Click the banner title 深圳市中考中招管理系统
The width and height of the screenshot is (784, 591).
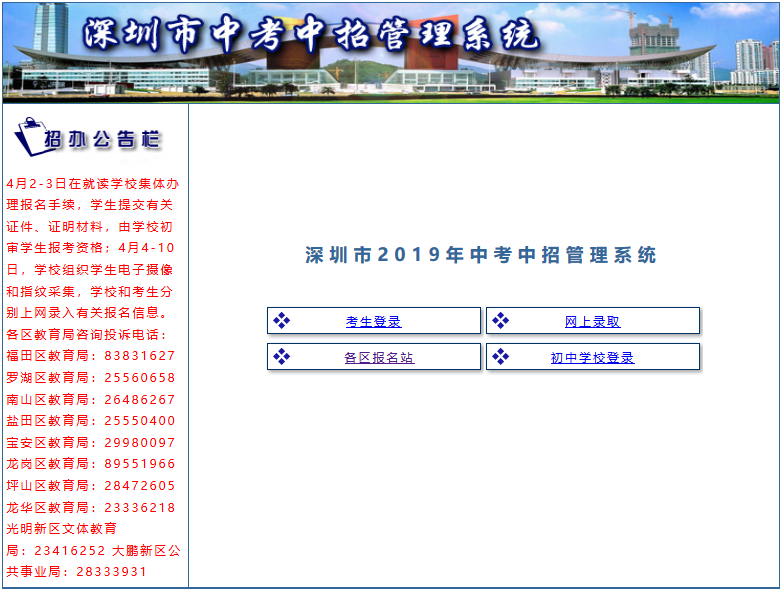(310, 35)
